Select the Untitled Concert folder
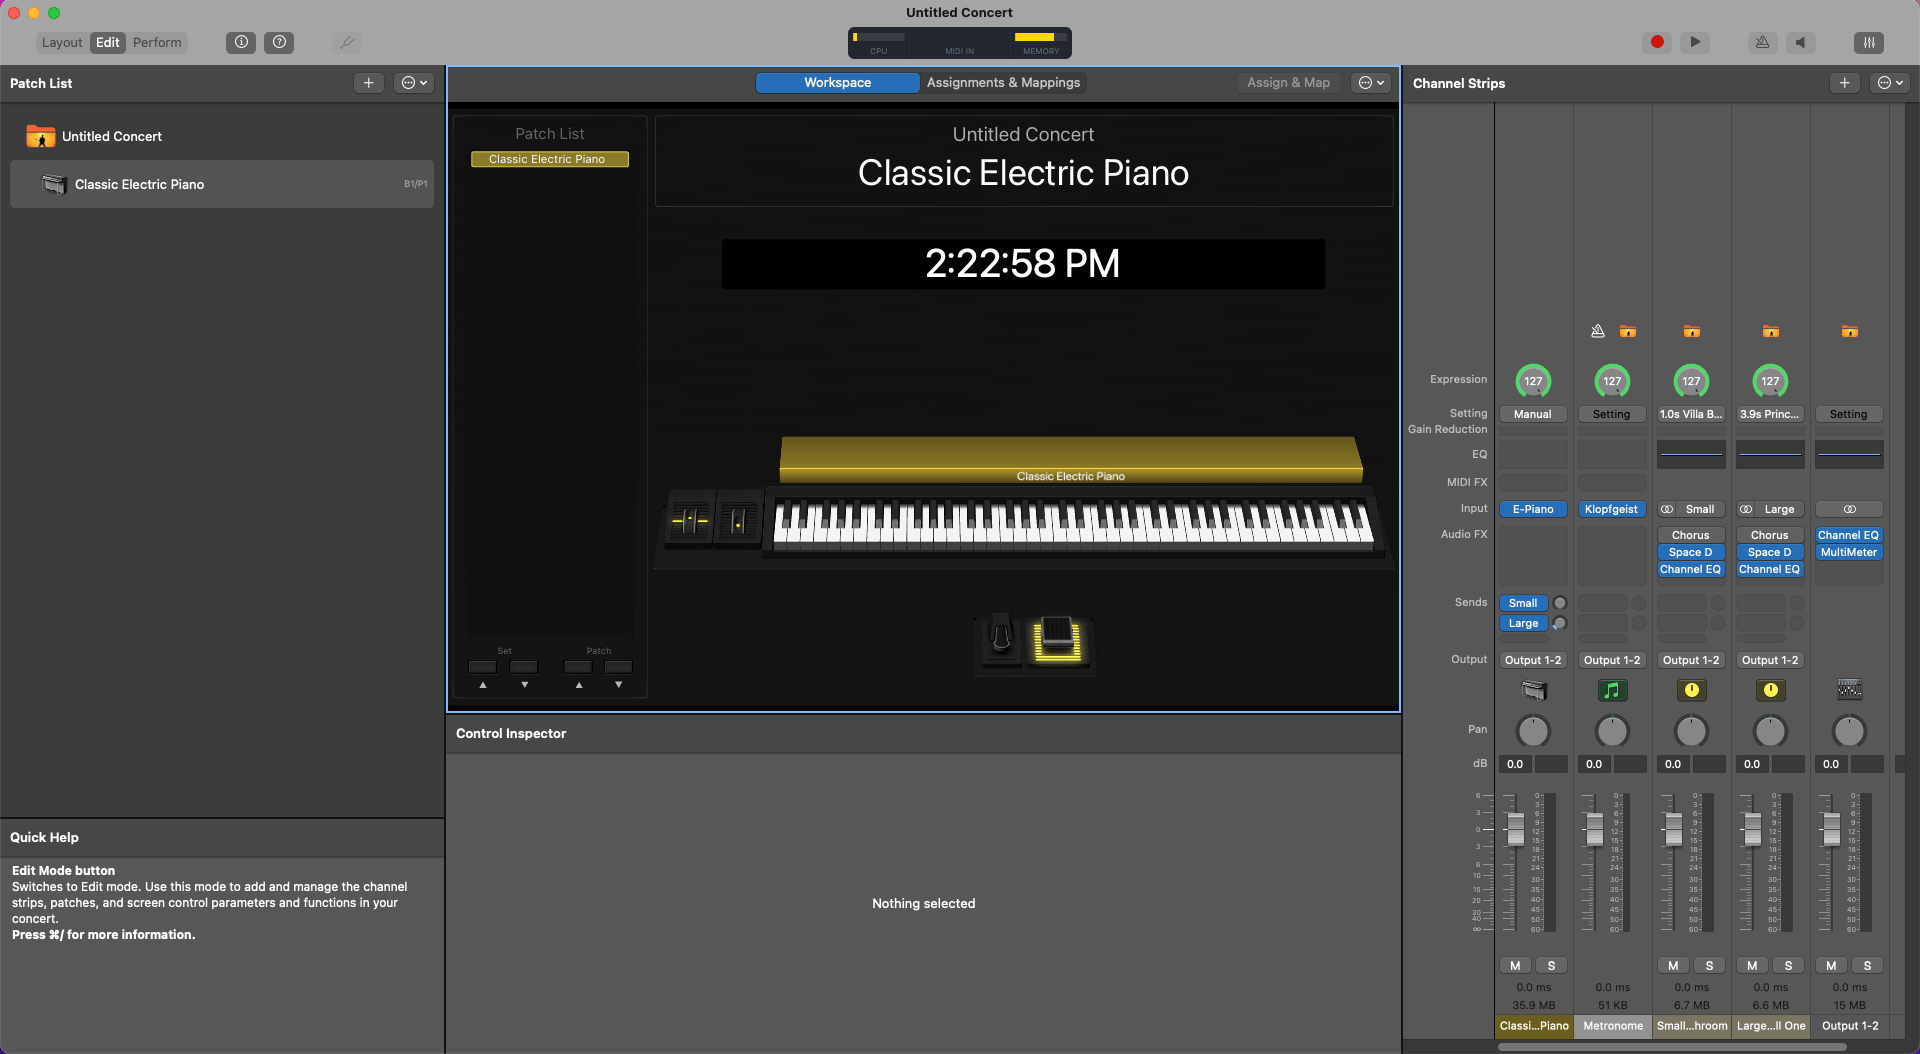 pyautogui.click(x=222, y=136)
